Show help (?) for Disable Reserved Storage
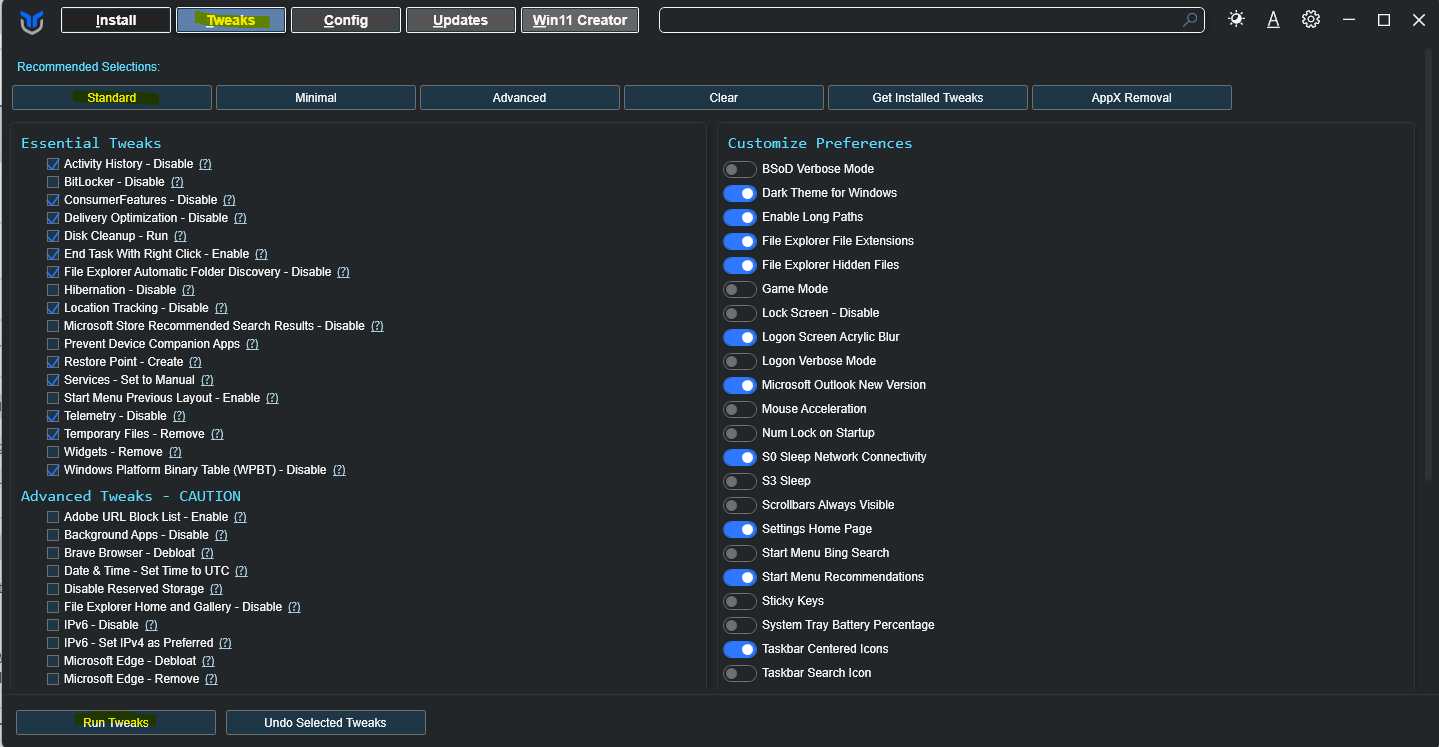 (x=216, y=589)
